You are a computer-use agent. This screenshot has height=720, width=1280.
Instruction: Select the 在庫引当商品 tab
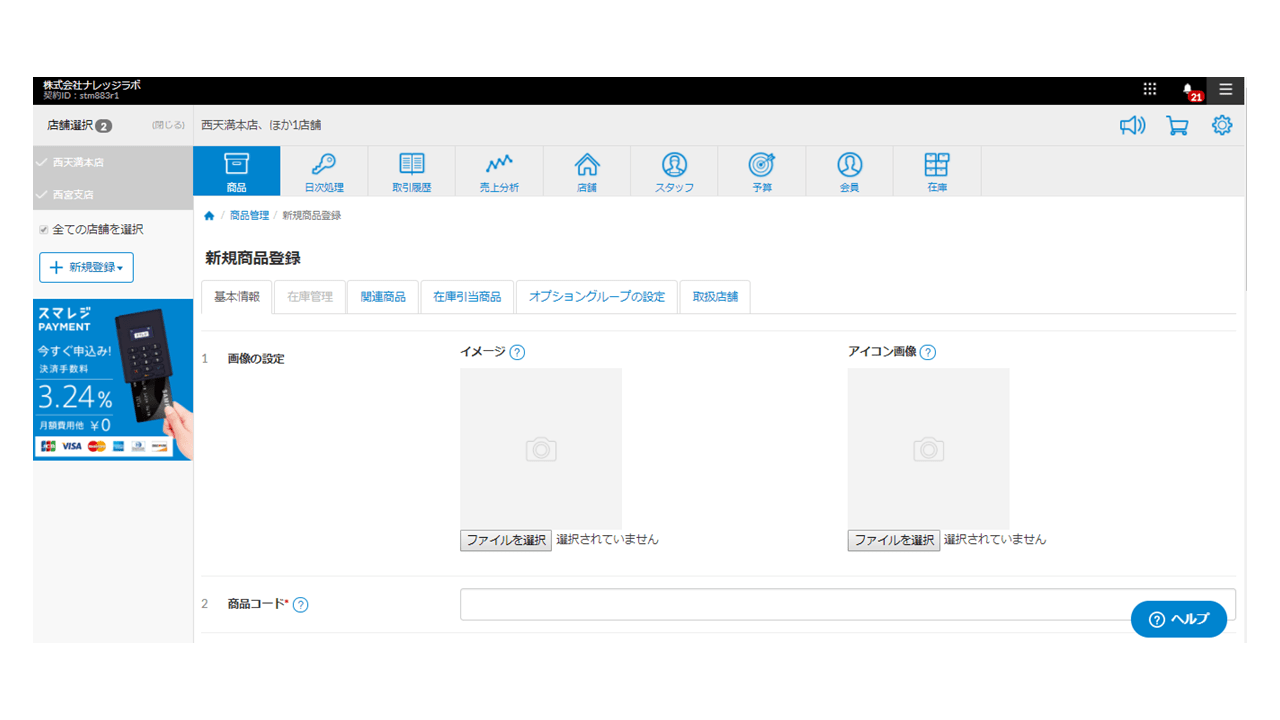pos(467,297)
